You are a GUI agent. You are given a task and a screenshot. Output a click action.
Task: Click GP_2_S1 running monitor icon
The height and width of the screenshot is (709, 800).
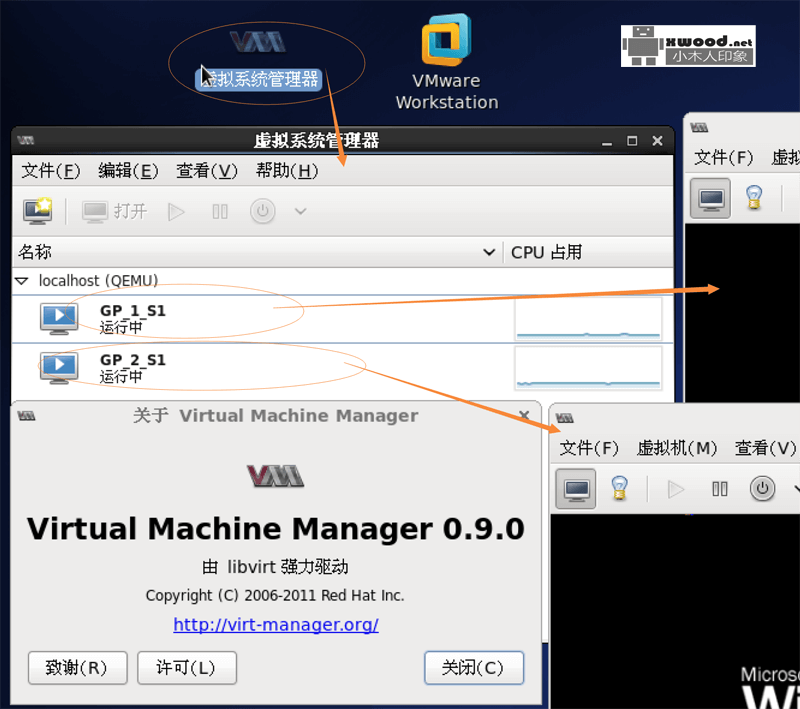pyautogui.click(x=59, y=368)
